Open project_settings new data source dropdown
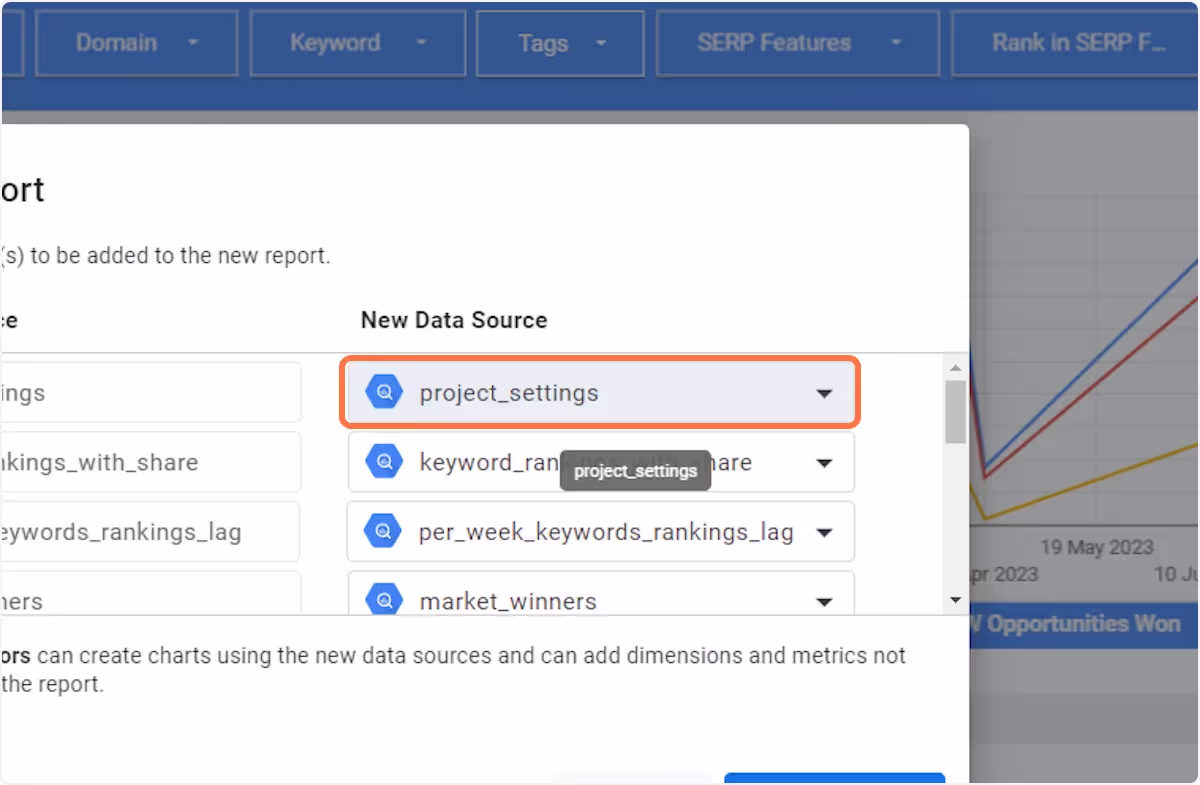 click(x=600, y=393)
